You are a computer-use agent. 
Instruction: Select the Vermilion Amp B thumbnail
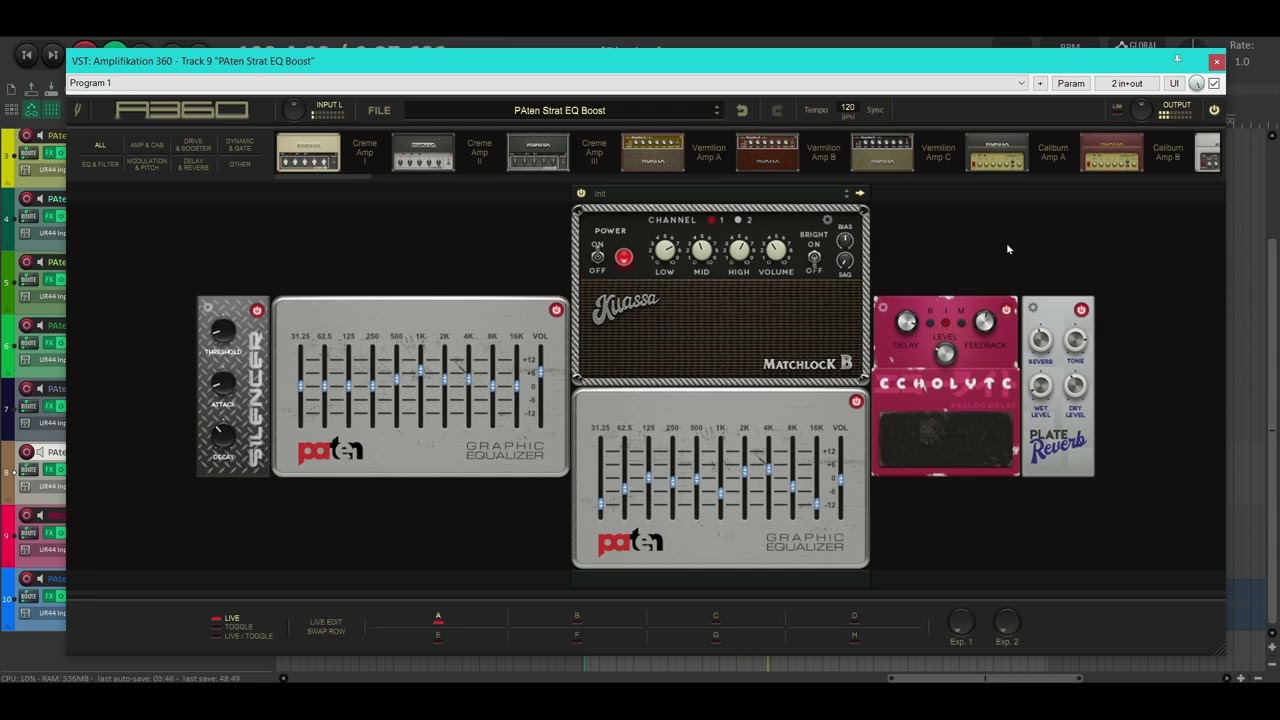(768, 152)
